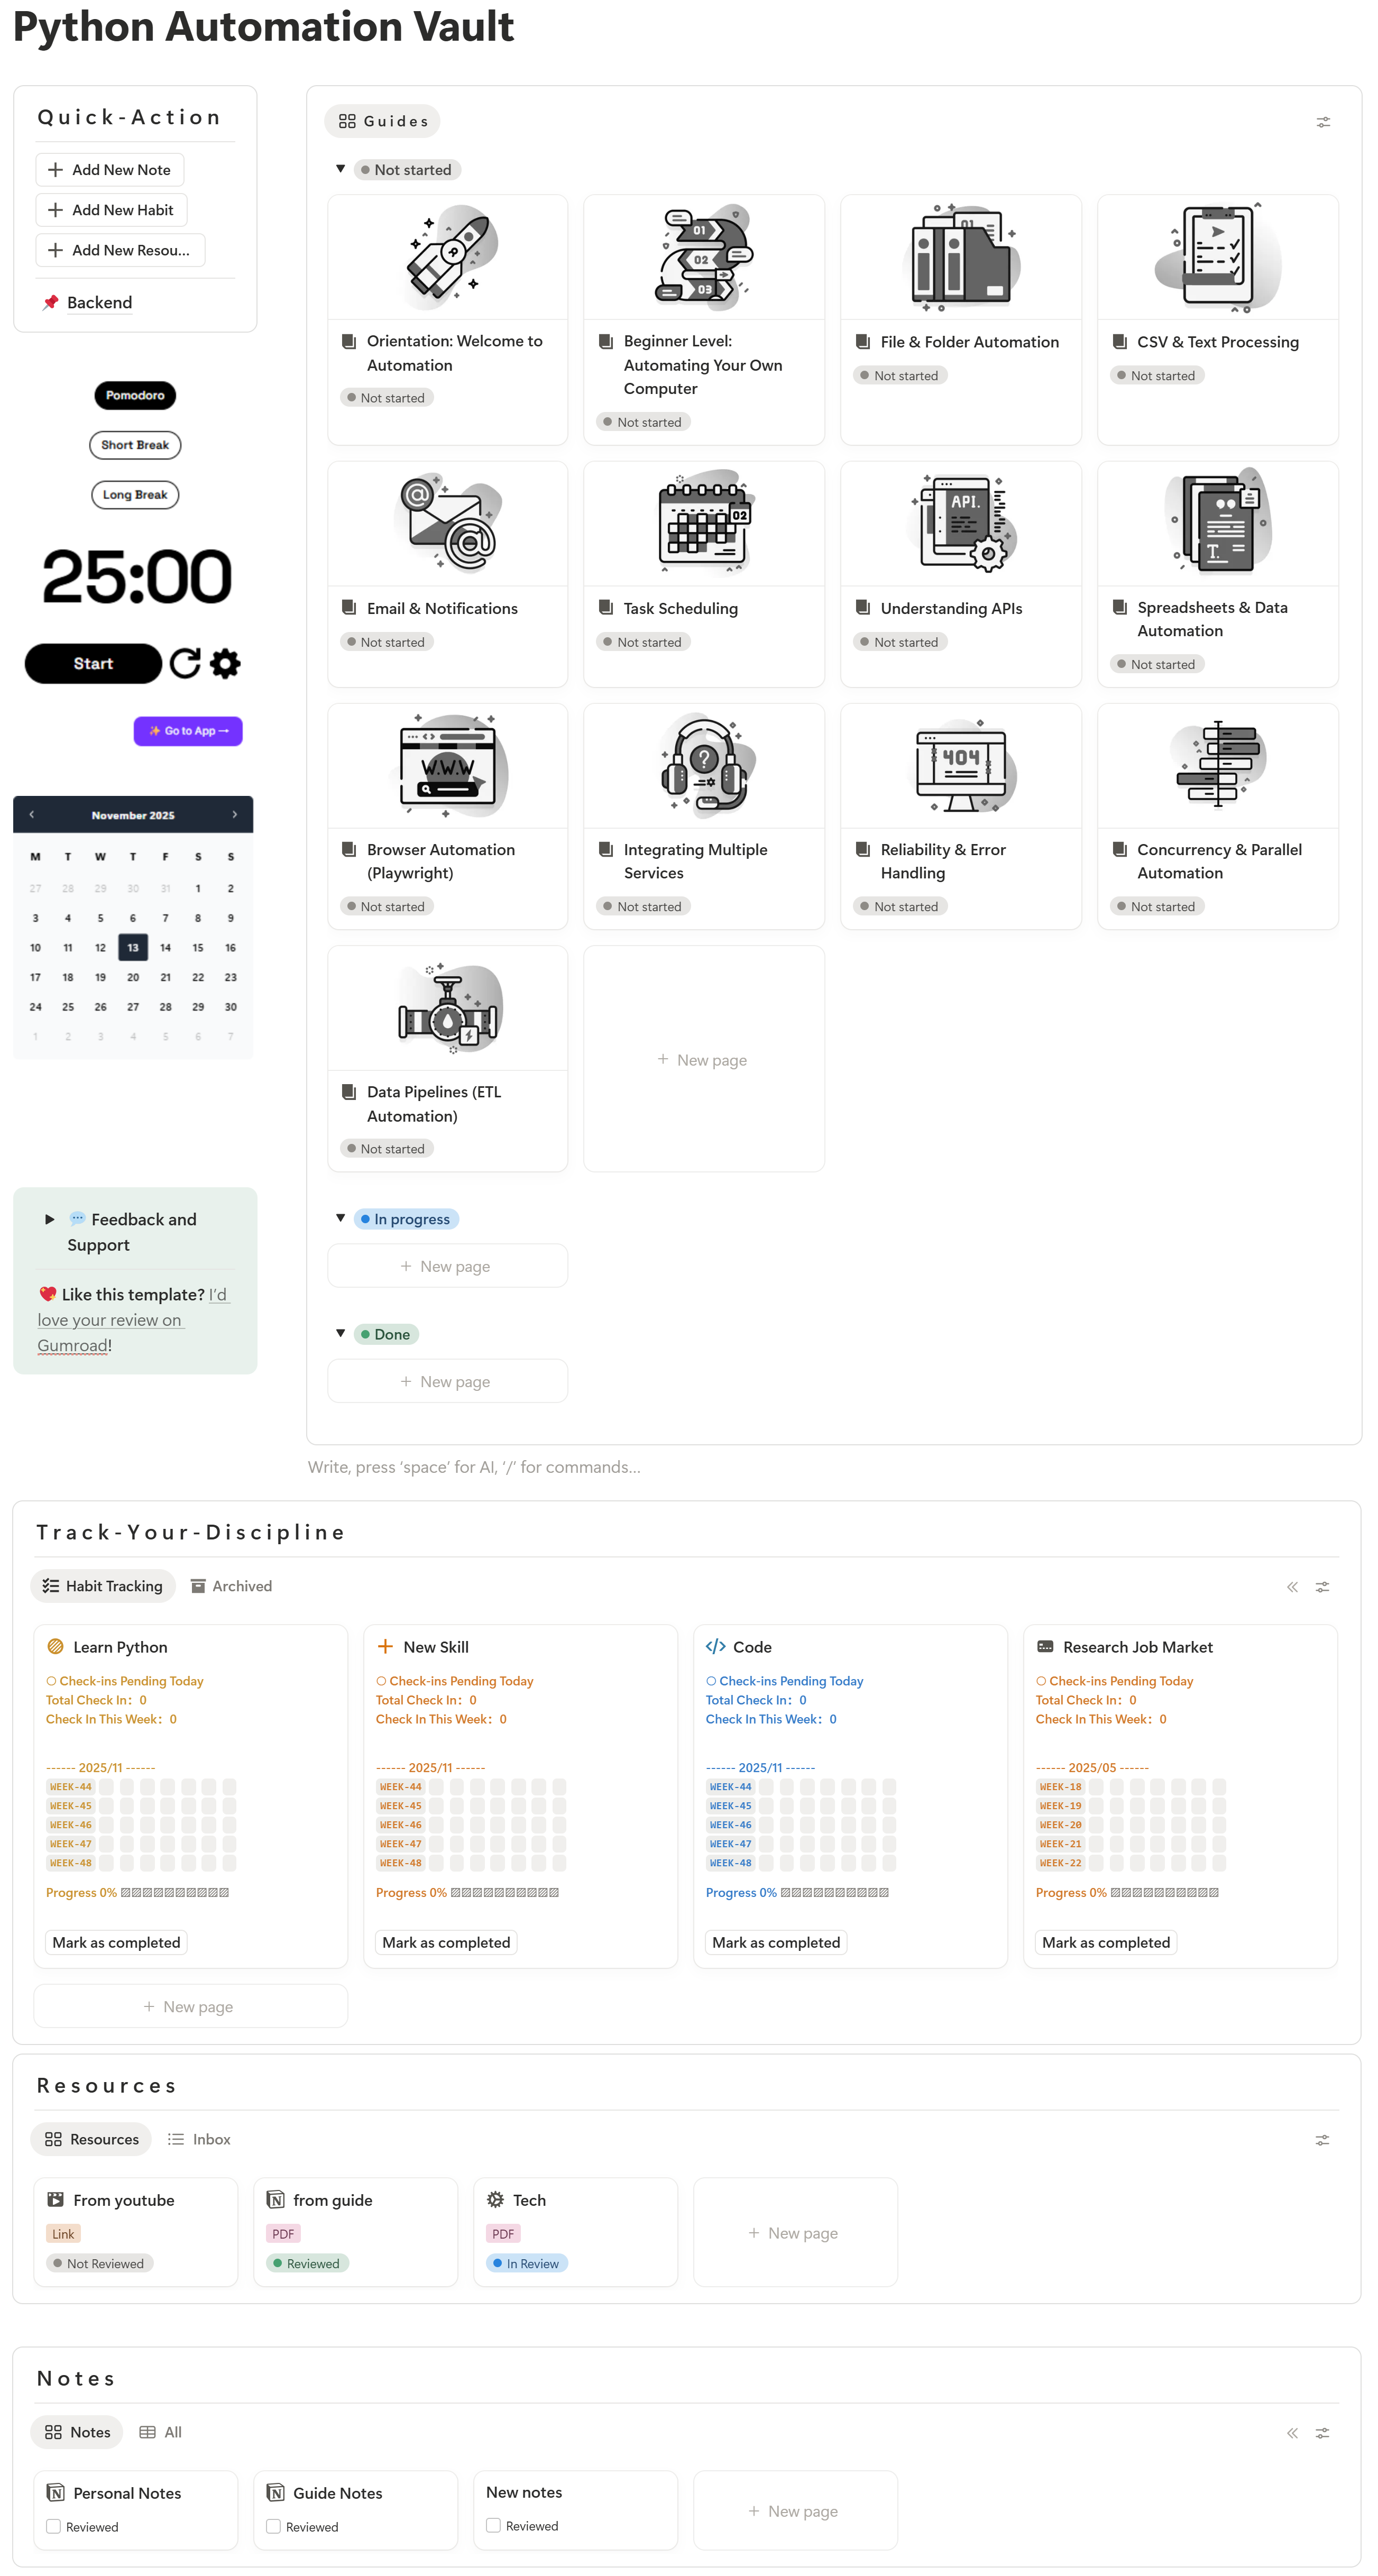Start the Pomodoro timer
Image resolution: width=1378 pixels, height=2576 pixels.
pos(93,663)
